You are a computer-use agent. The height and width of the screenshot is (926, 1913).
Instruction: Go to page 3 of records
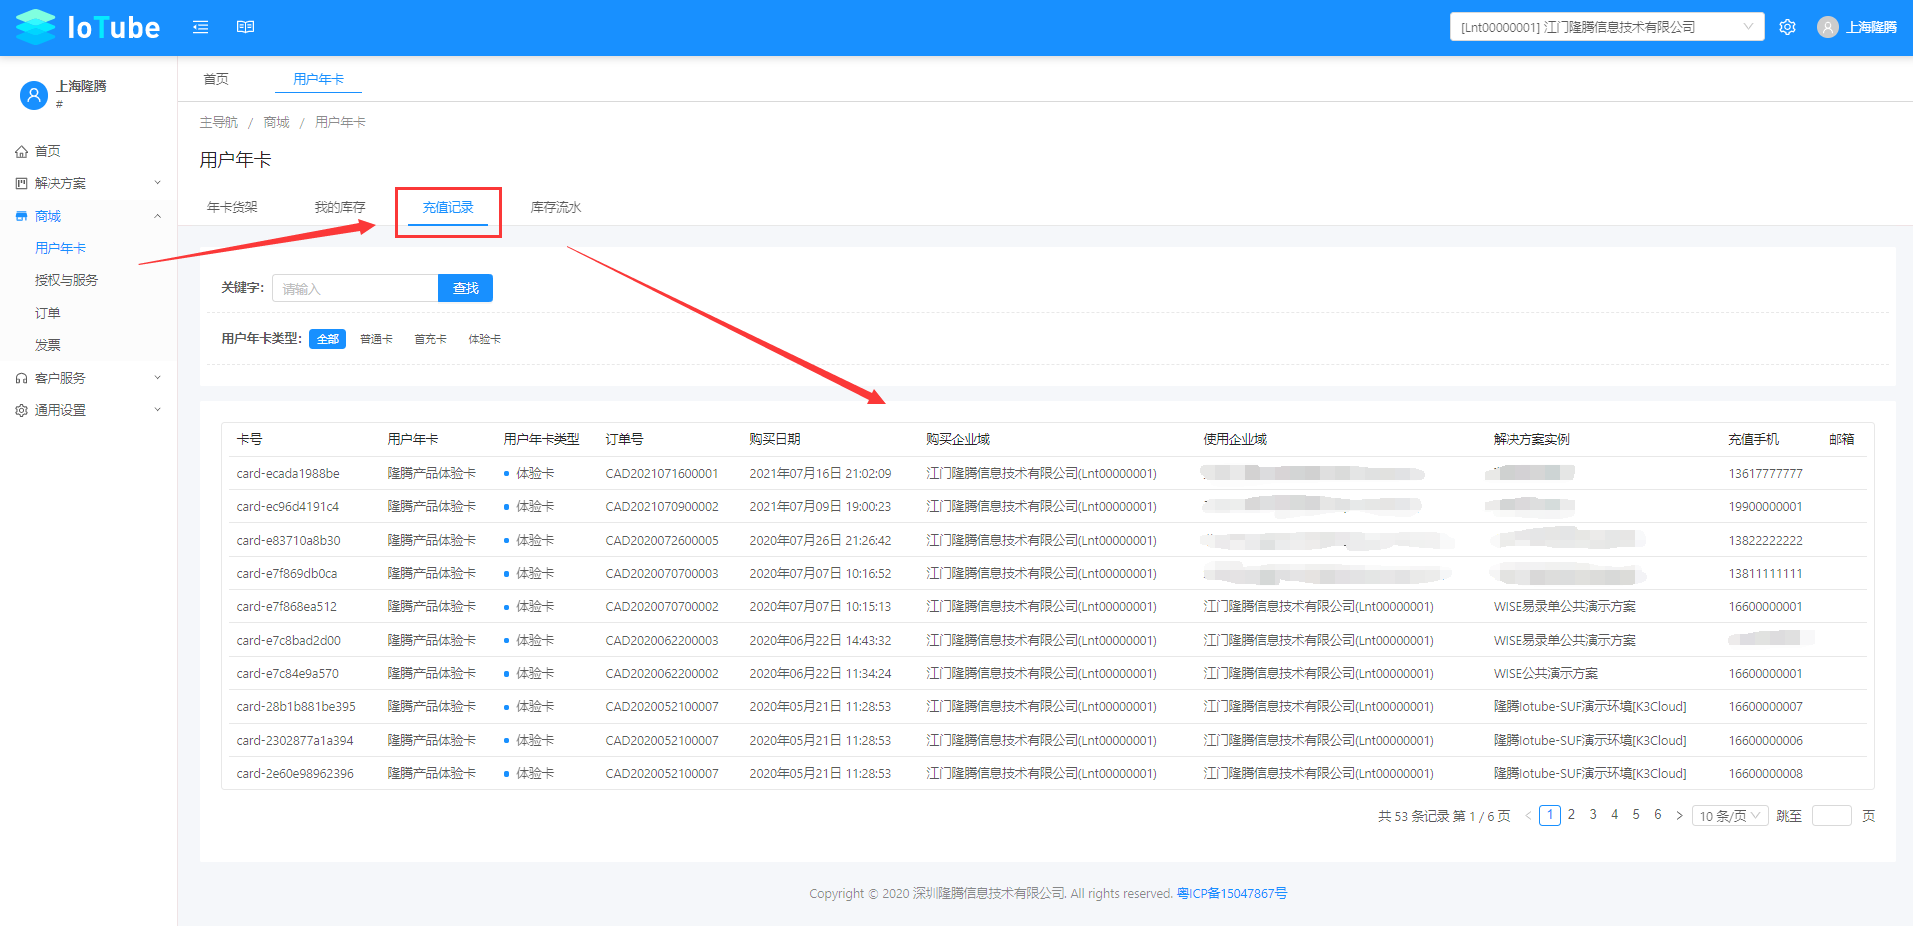point(1593,815)
